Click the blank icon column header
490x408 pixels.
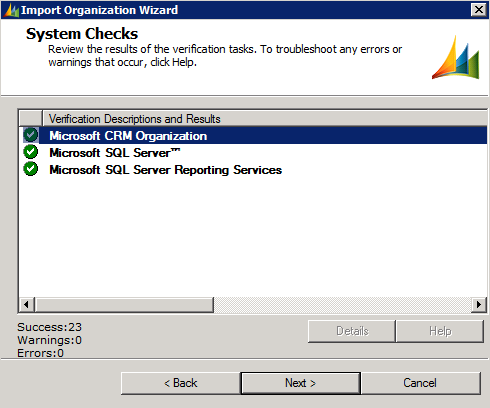coord(31,118)
